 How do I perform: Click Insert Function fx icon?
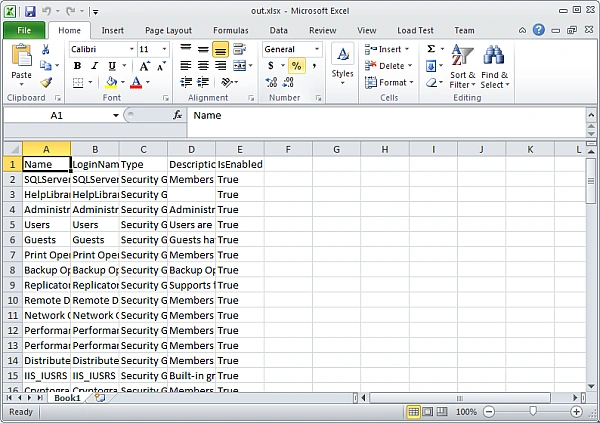tap(178, 115)
